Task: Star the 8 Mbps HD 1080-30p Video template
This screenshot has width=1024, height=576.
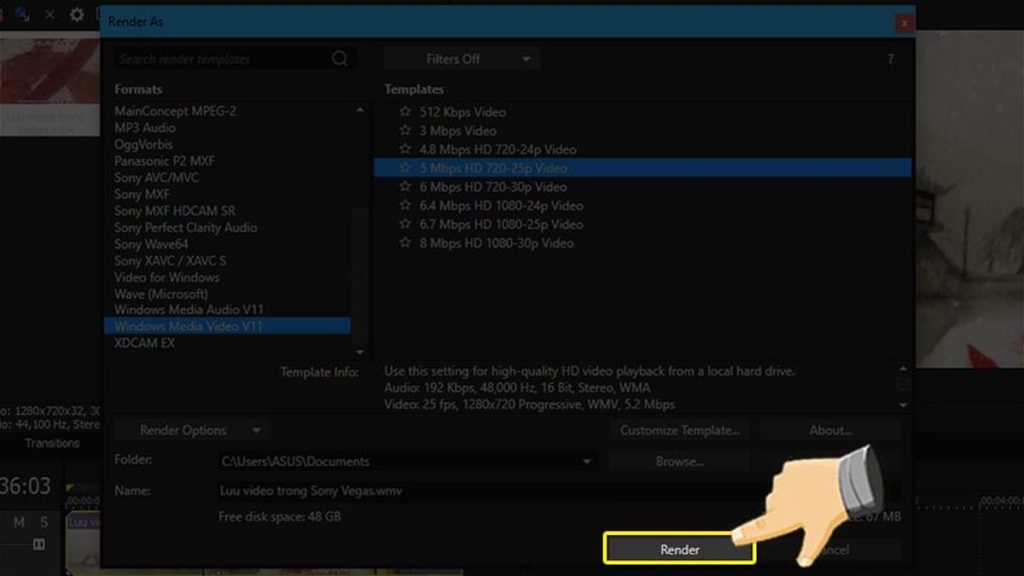Action: (x=405, y=243)
